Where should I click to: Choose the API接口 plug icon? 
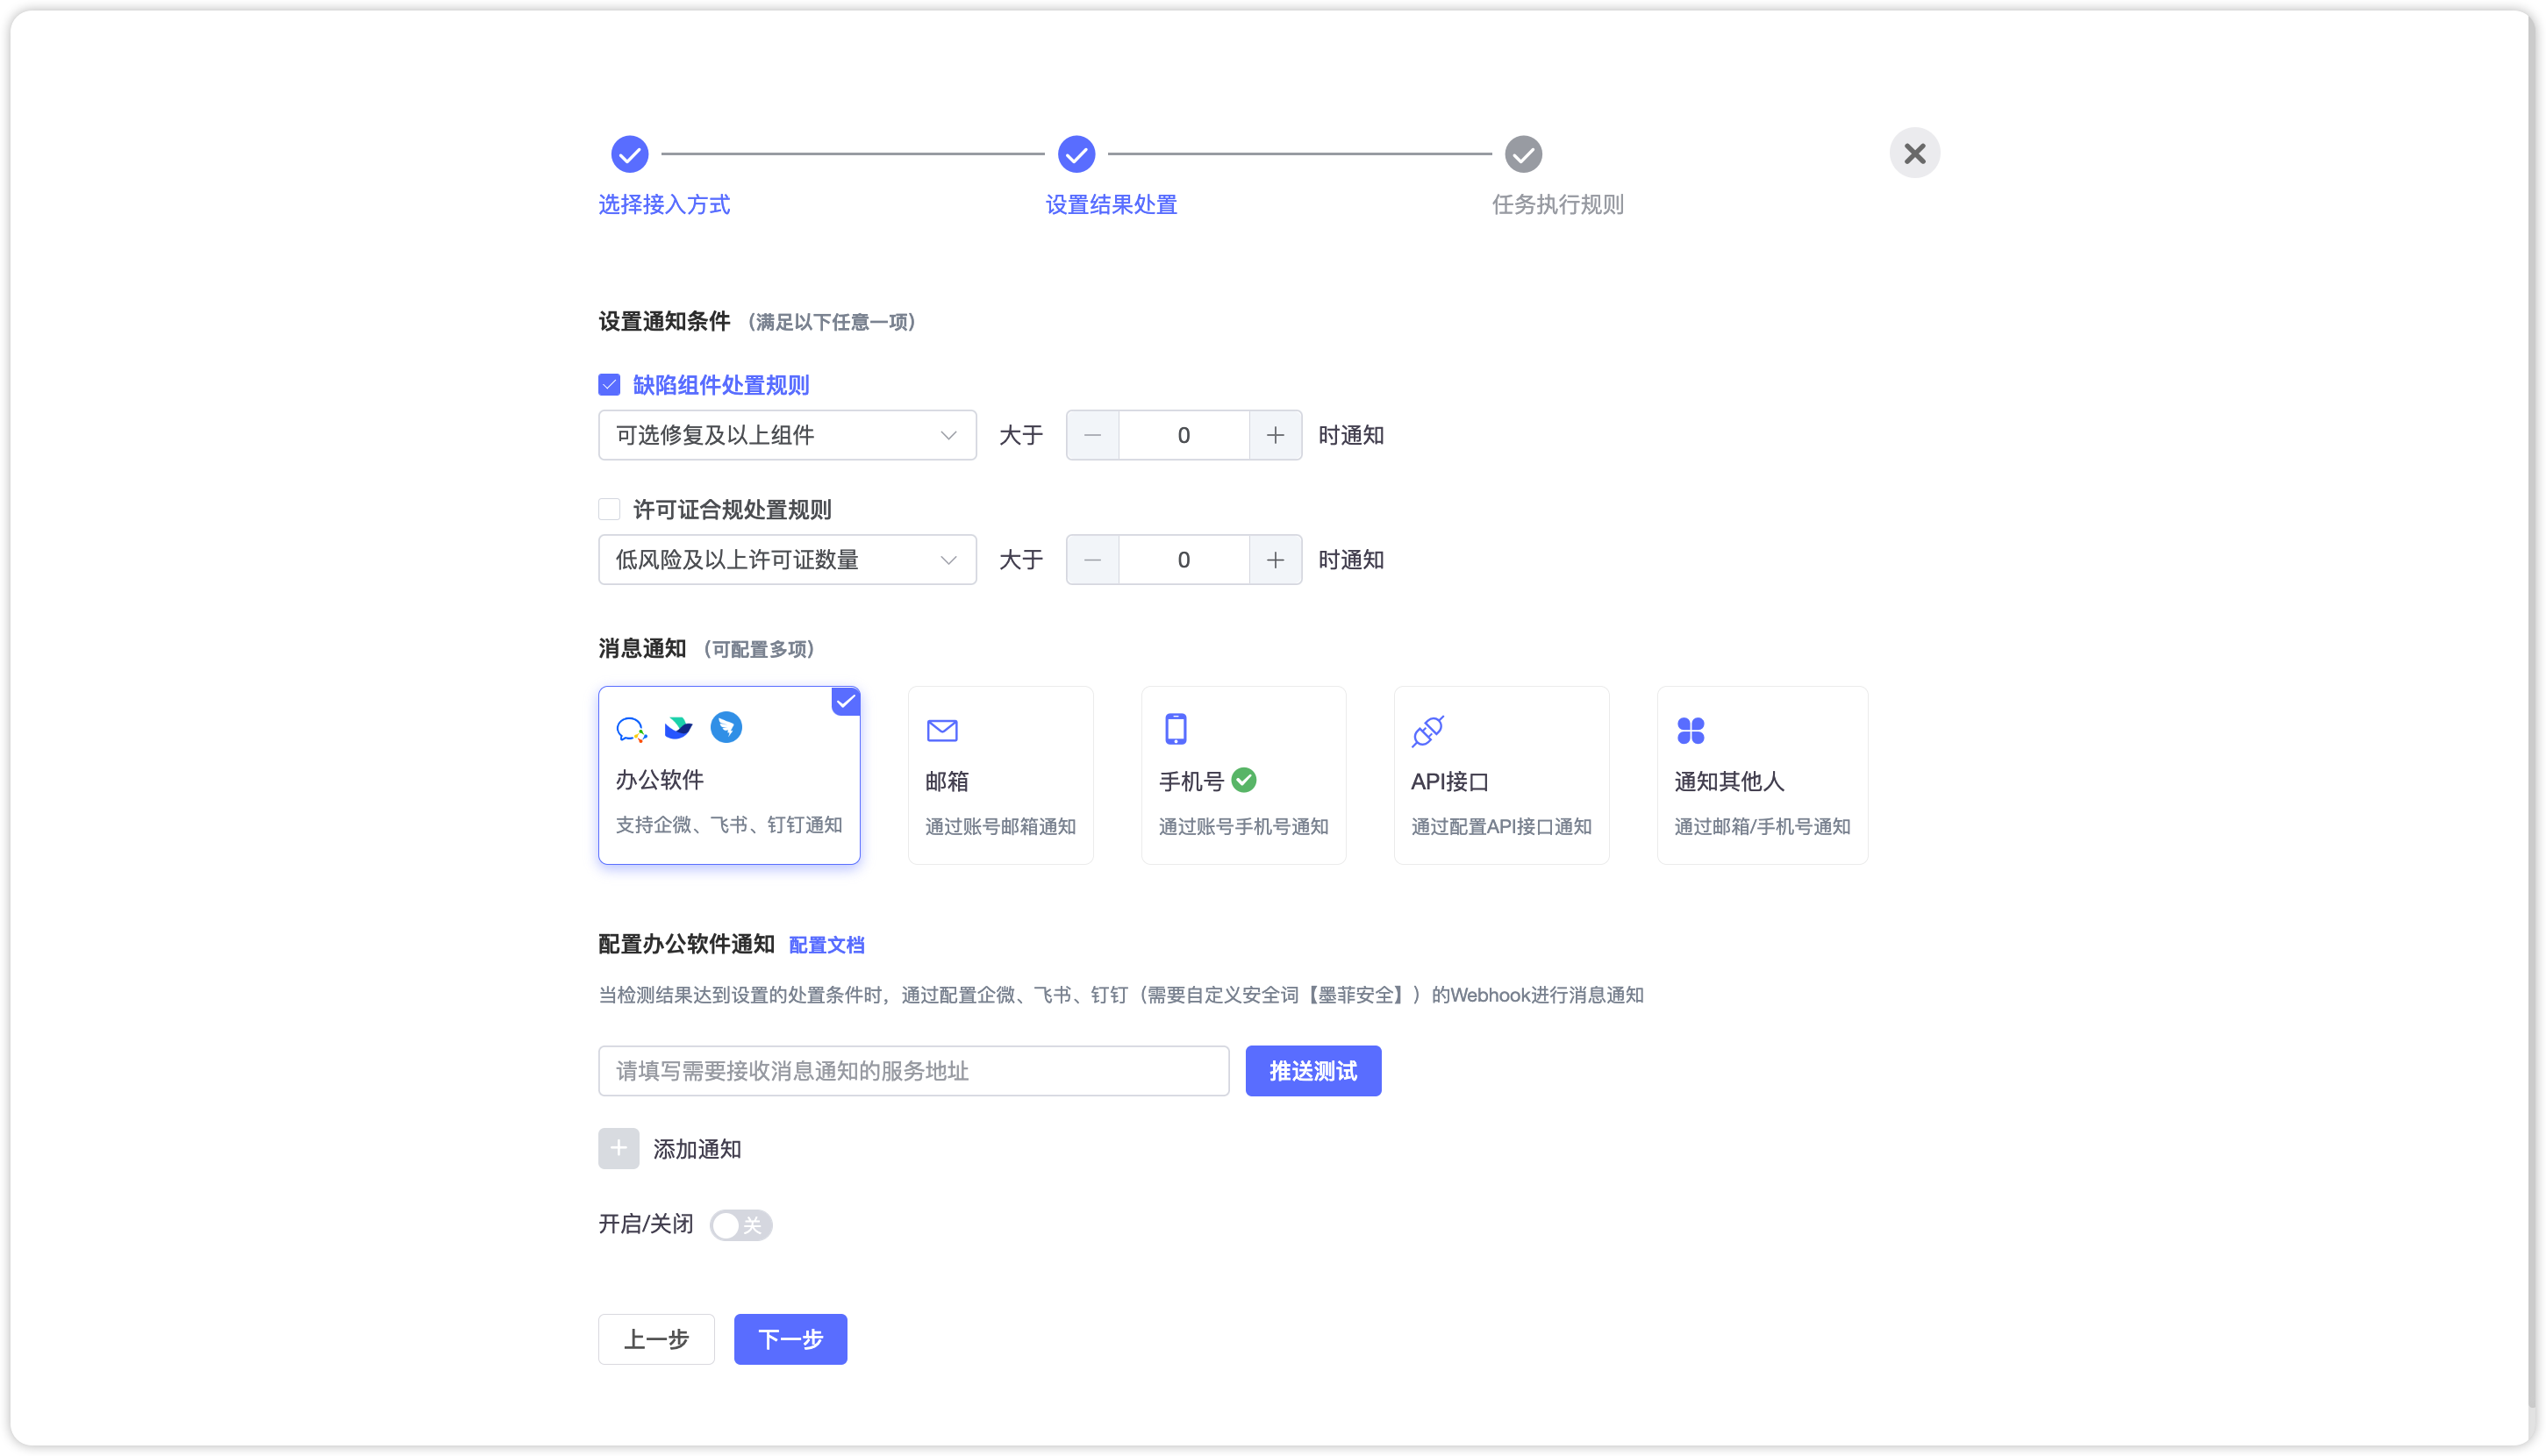(1428, 731)
